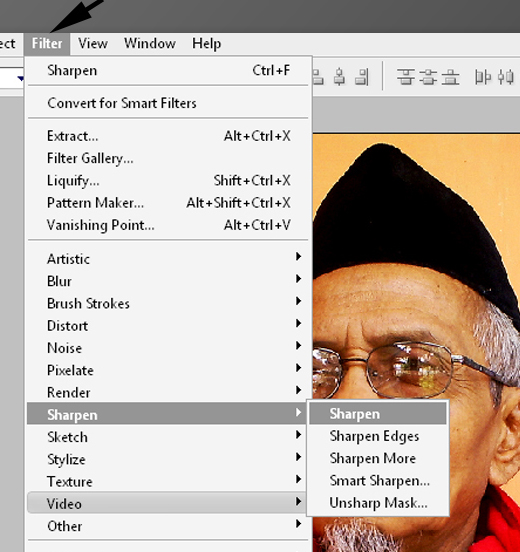The width and height of the screenshot is (520, 552).
Task: Apply Sharpen from the Sharpen flyout
Action: tap(378, 414)
